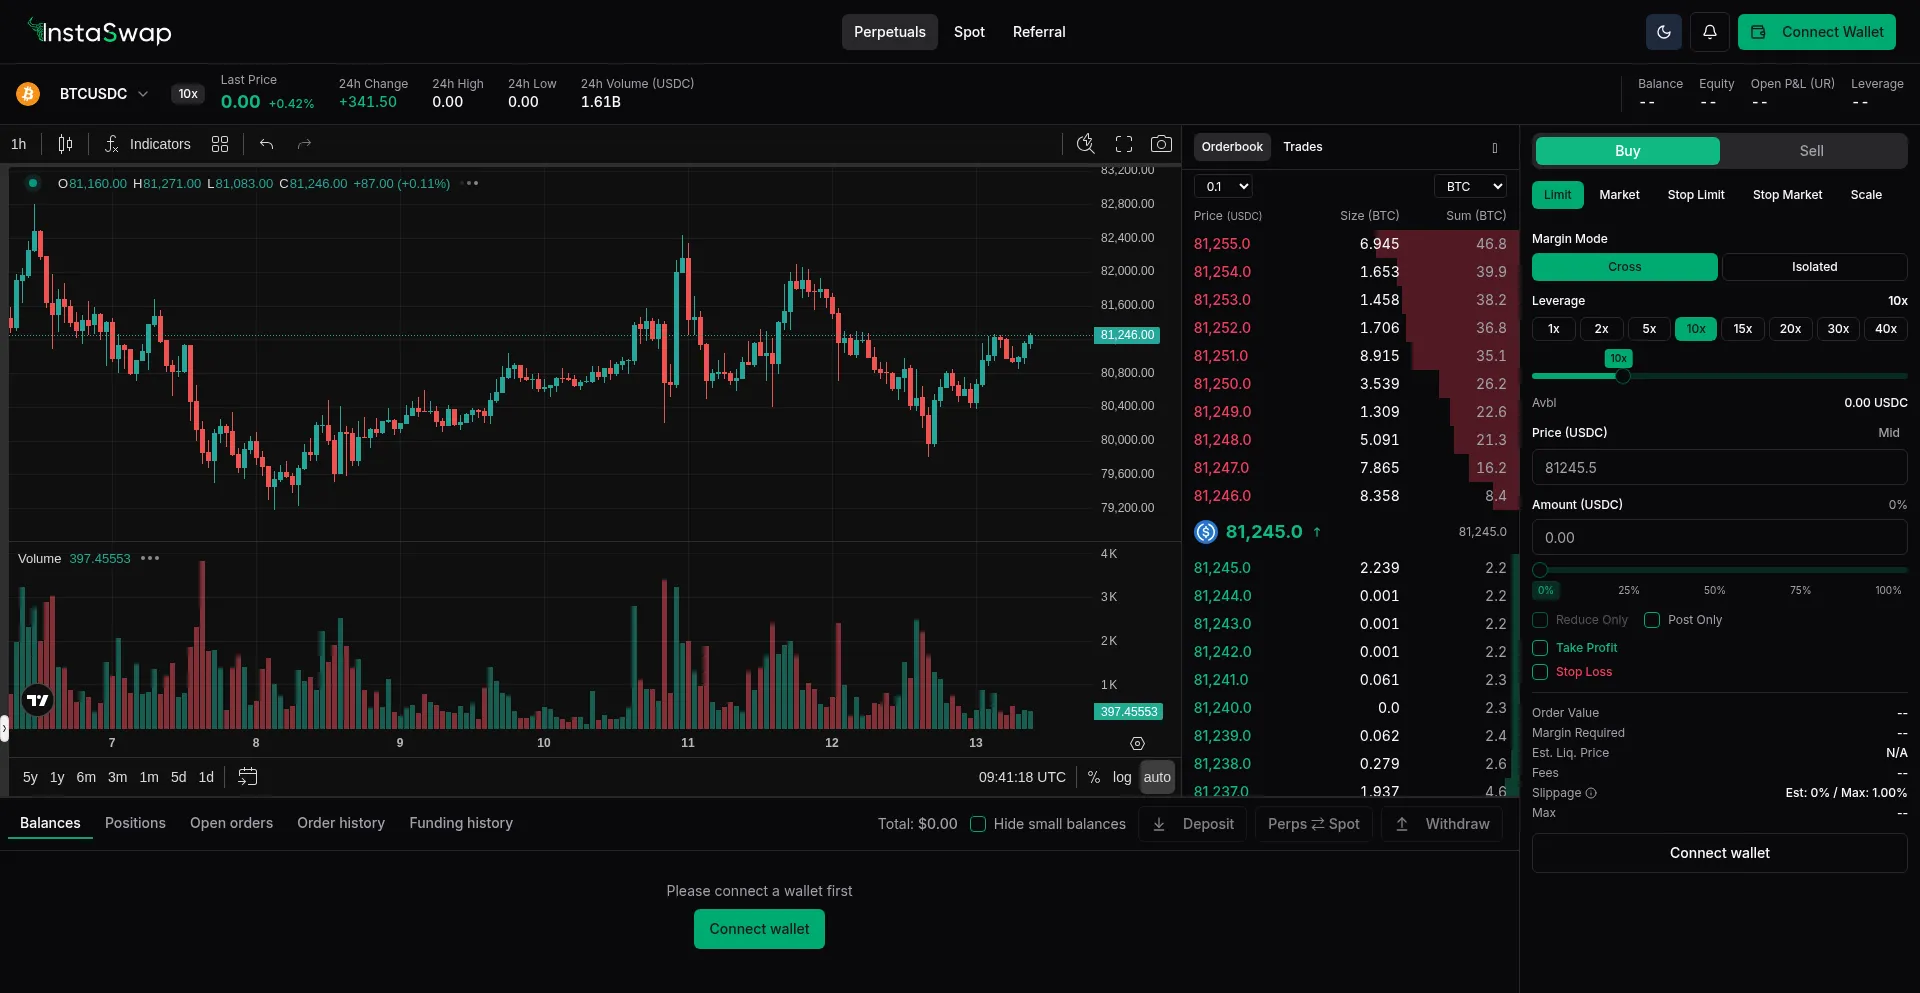Click the Bitcoin coin icon
The height and width of the screenshot is (993, 1920).
point(28,94)
